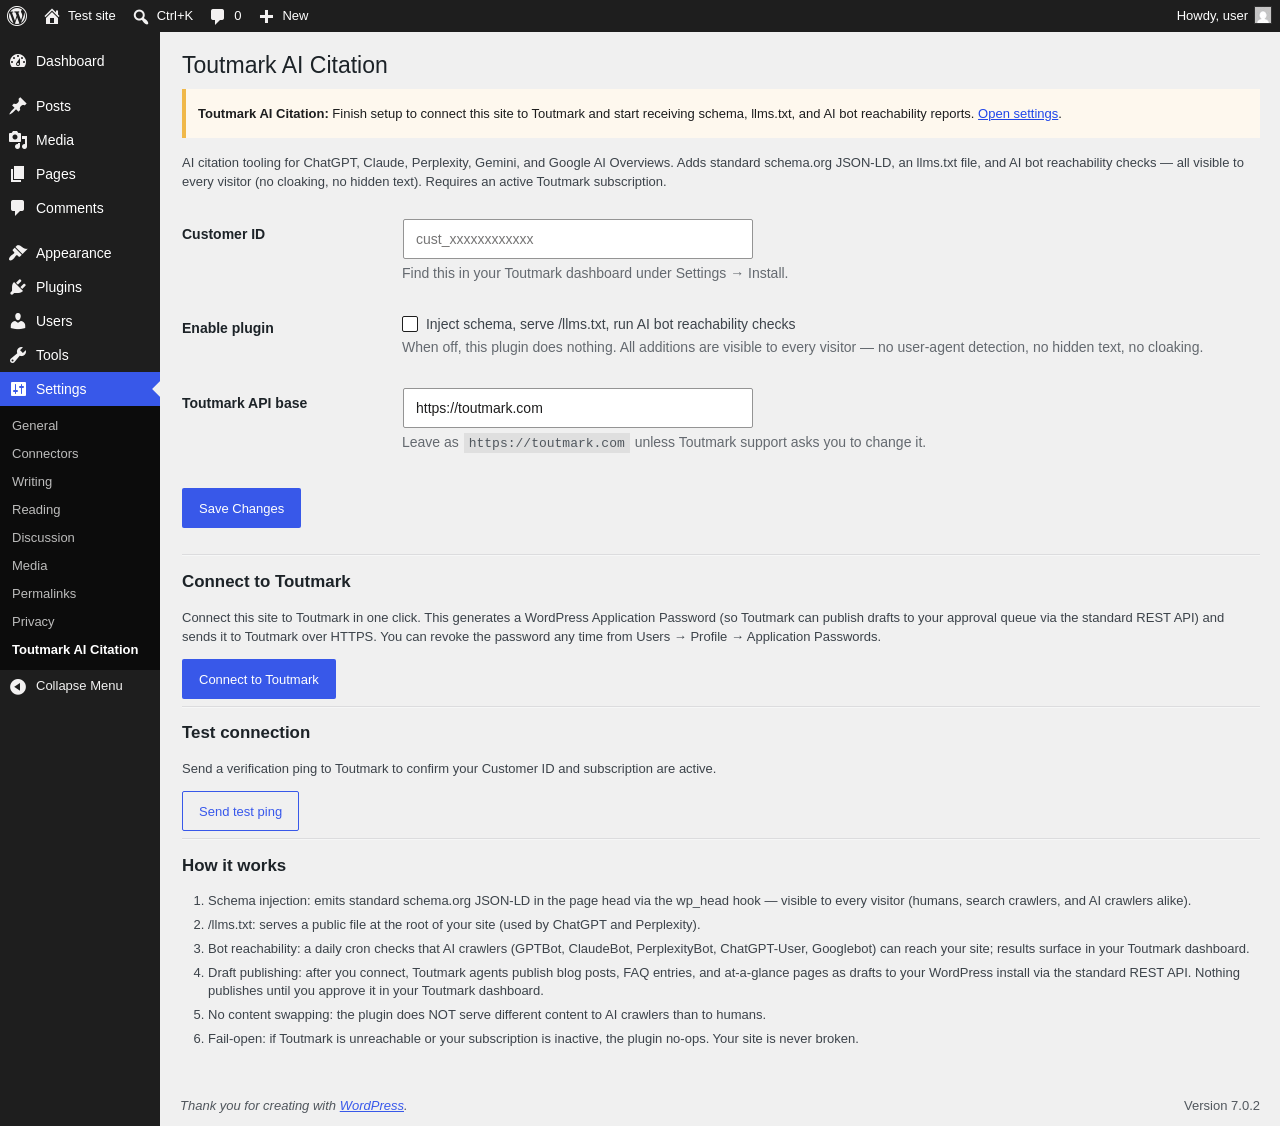Open the Appearance menu
Viewport: 1280px width, 1126px height.
(80, 253)
